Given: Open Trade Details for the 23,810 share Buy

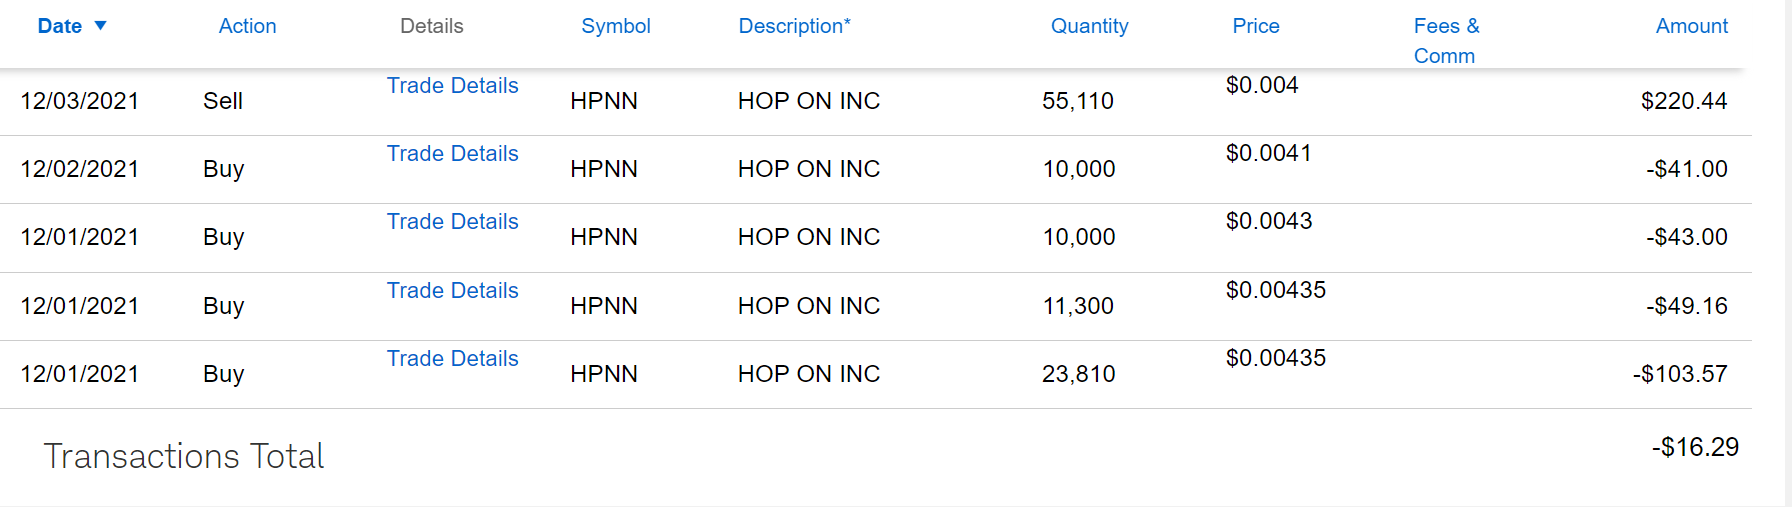Looking at the screenshot, I should click(x=452, y=359).
